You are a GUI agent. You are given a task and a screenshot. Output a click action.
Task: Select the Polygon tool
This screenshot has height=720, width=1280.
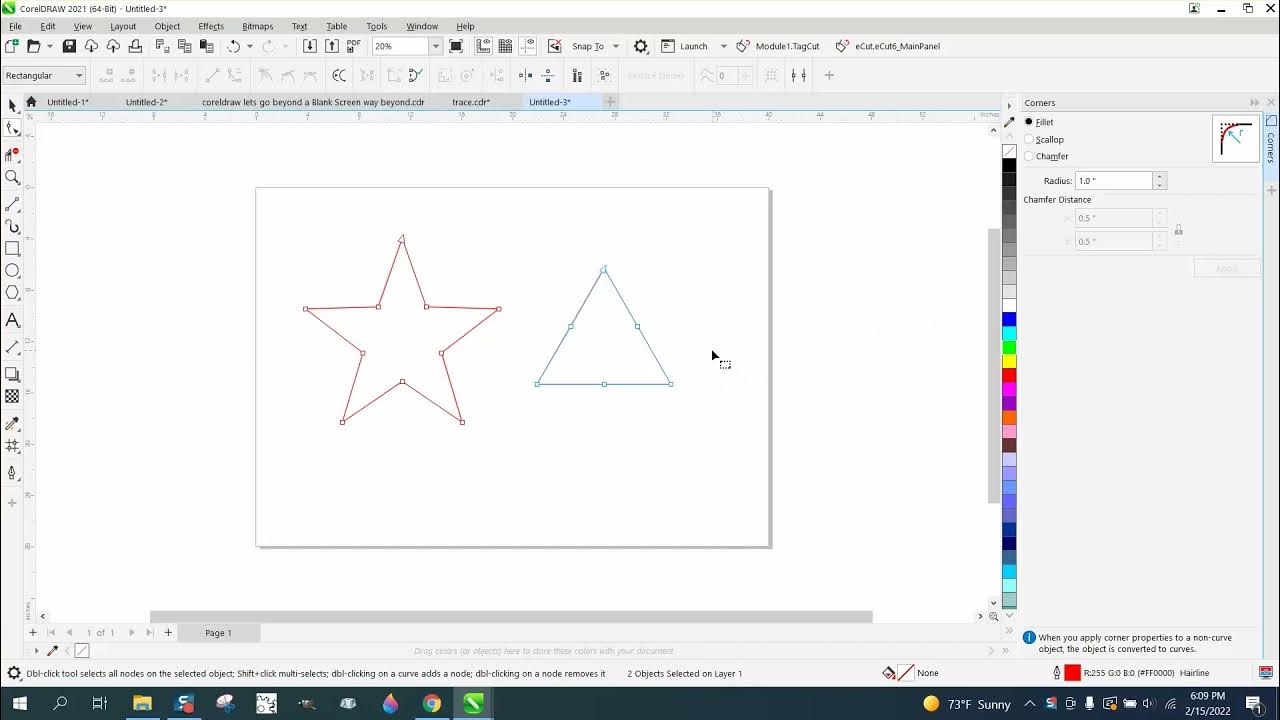(x=12, y=293)
